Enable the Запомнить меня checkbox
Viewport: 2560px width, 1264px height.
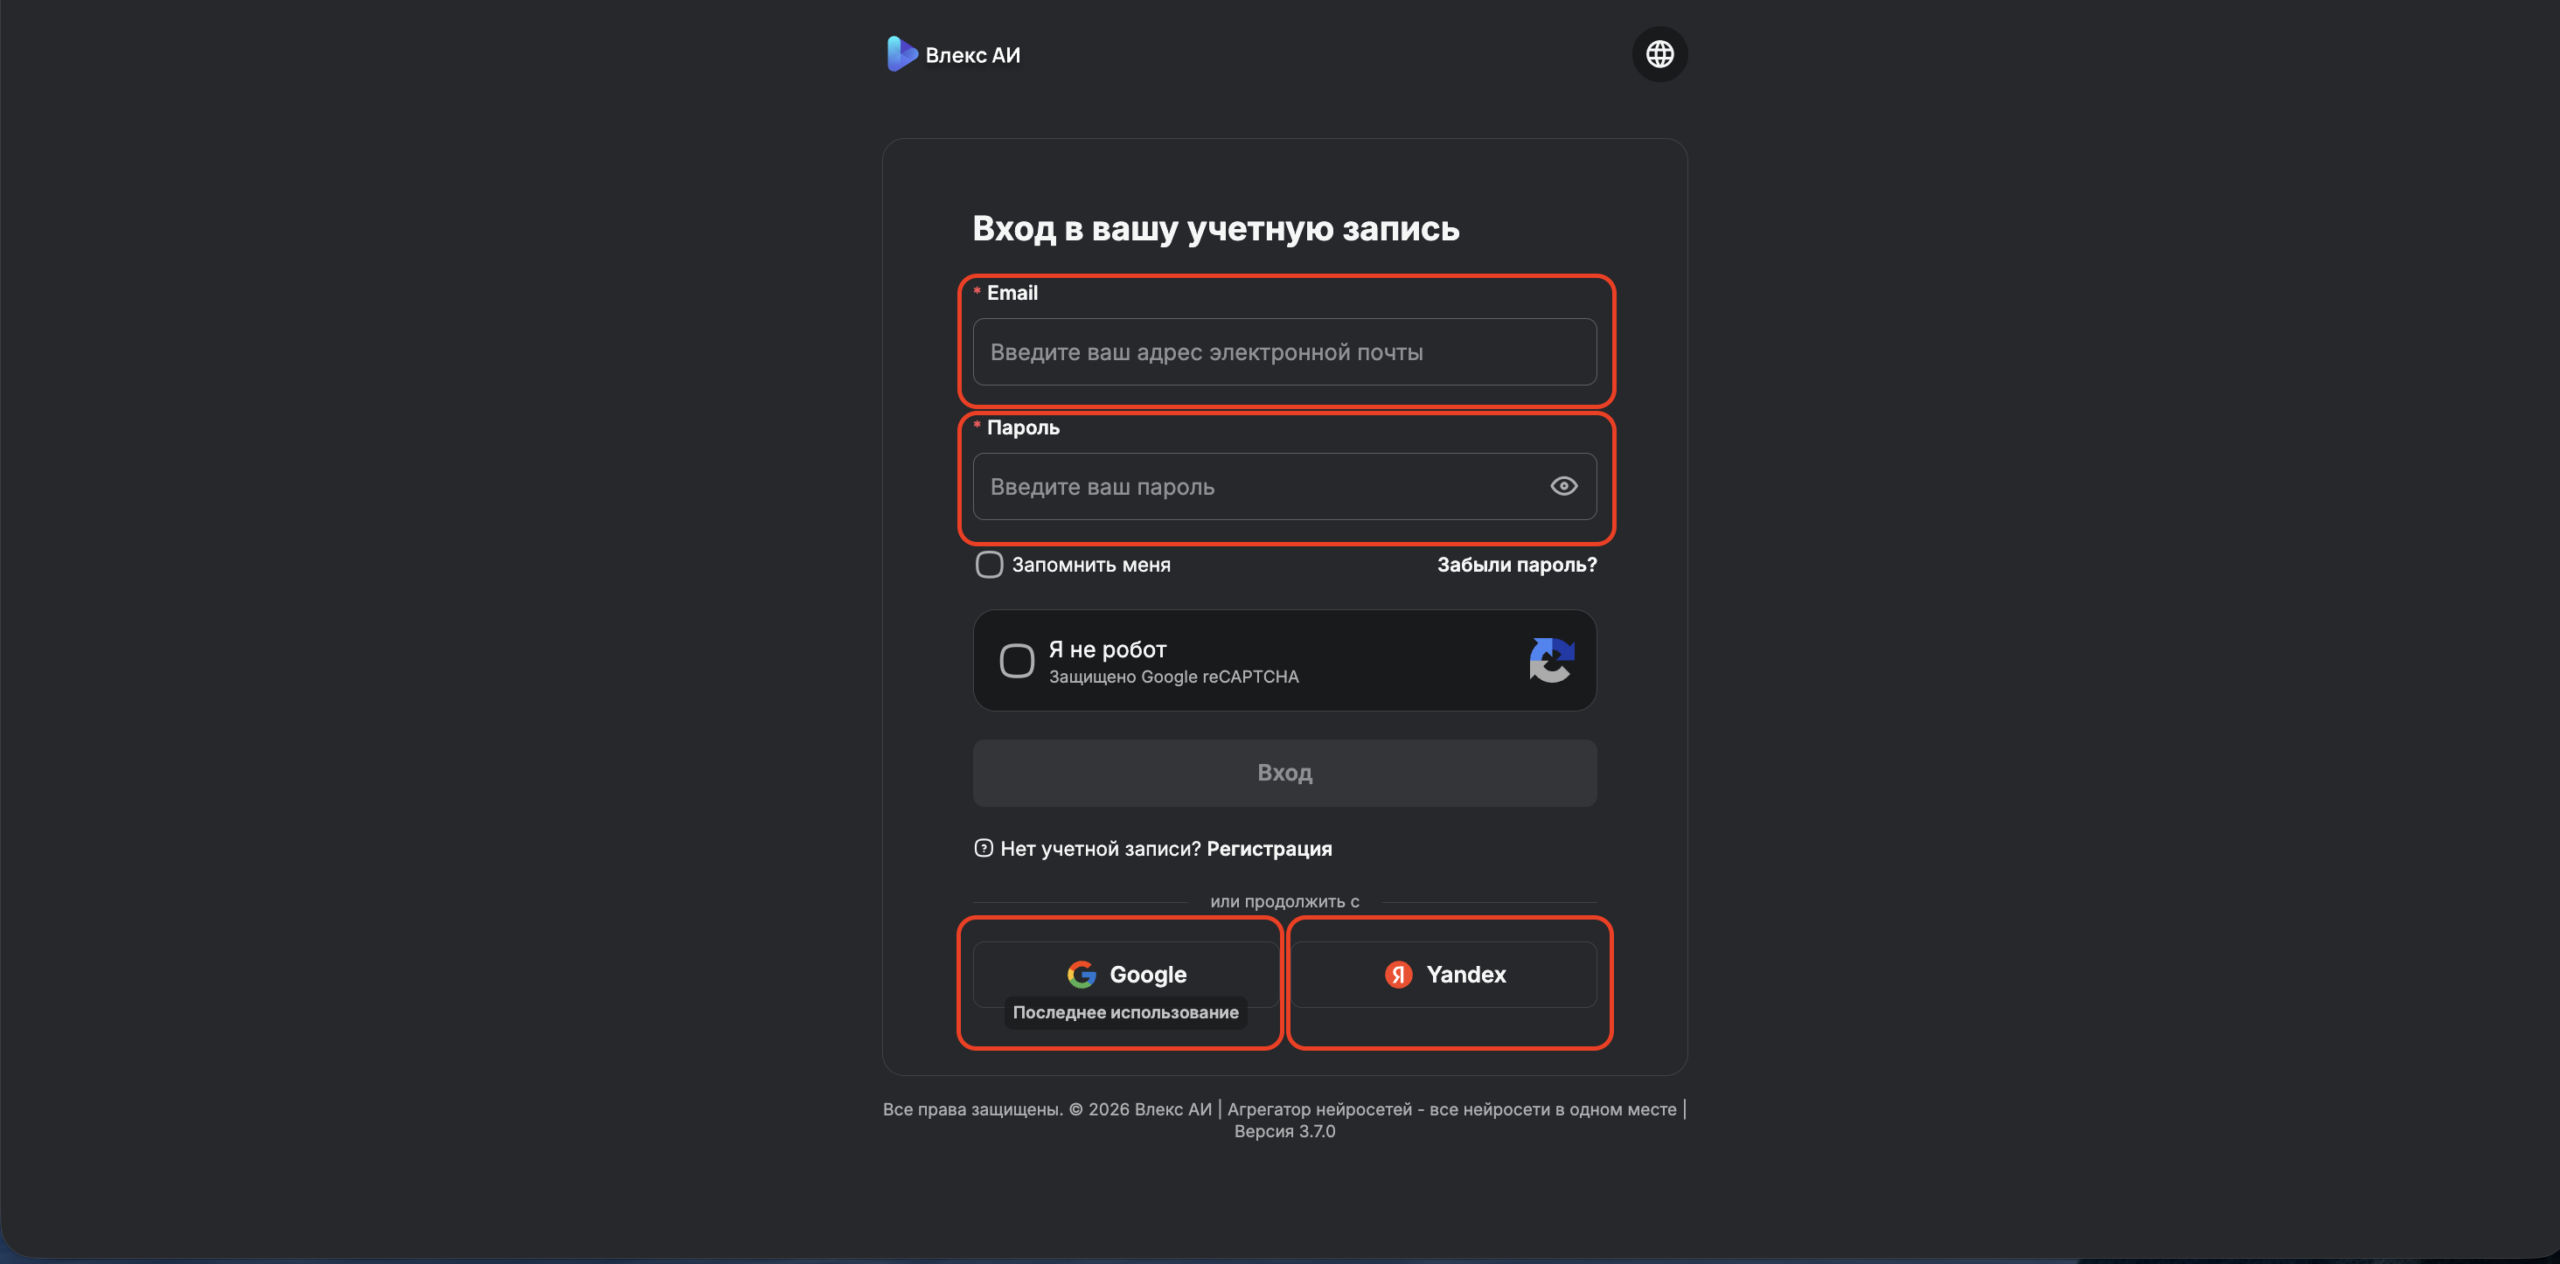(989, 565)
